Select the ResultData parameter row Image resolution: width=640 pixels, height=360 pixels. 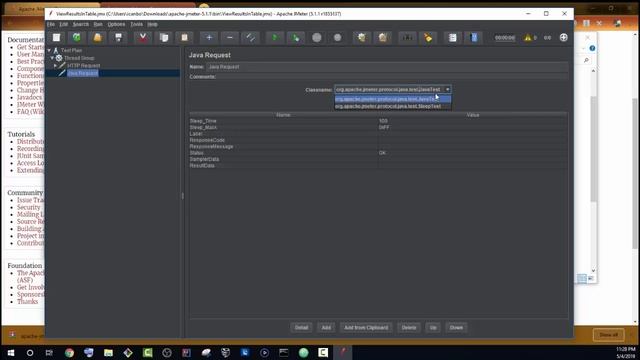[x=379, y=166]
